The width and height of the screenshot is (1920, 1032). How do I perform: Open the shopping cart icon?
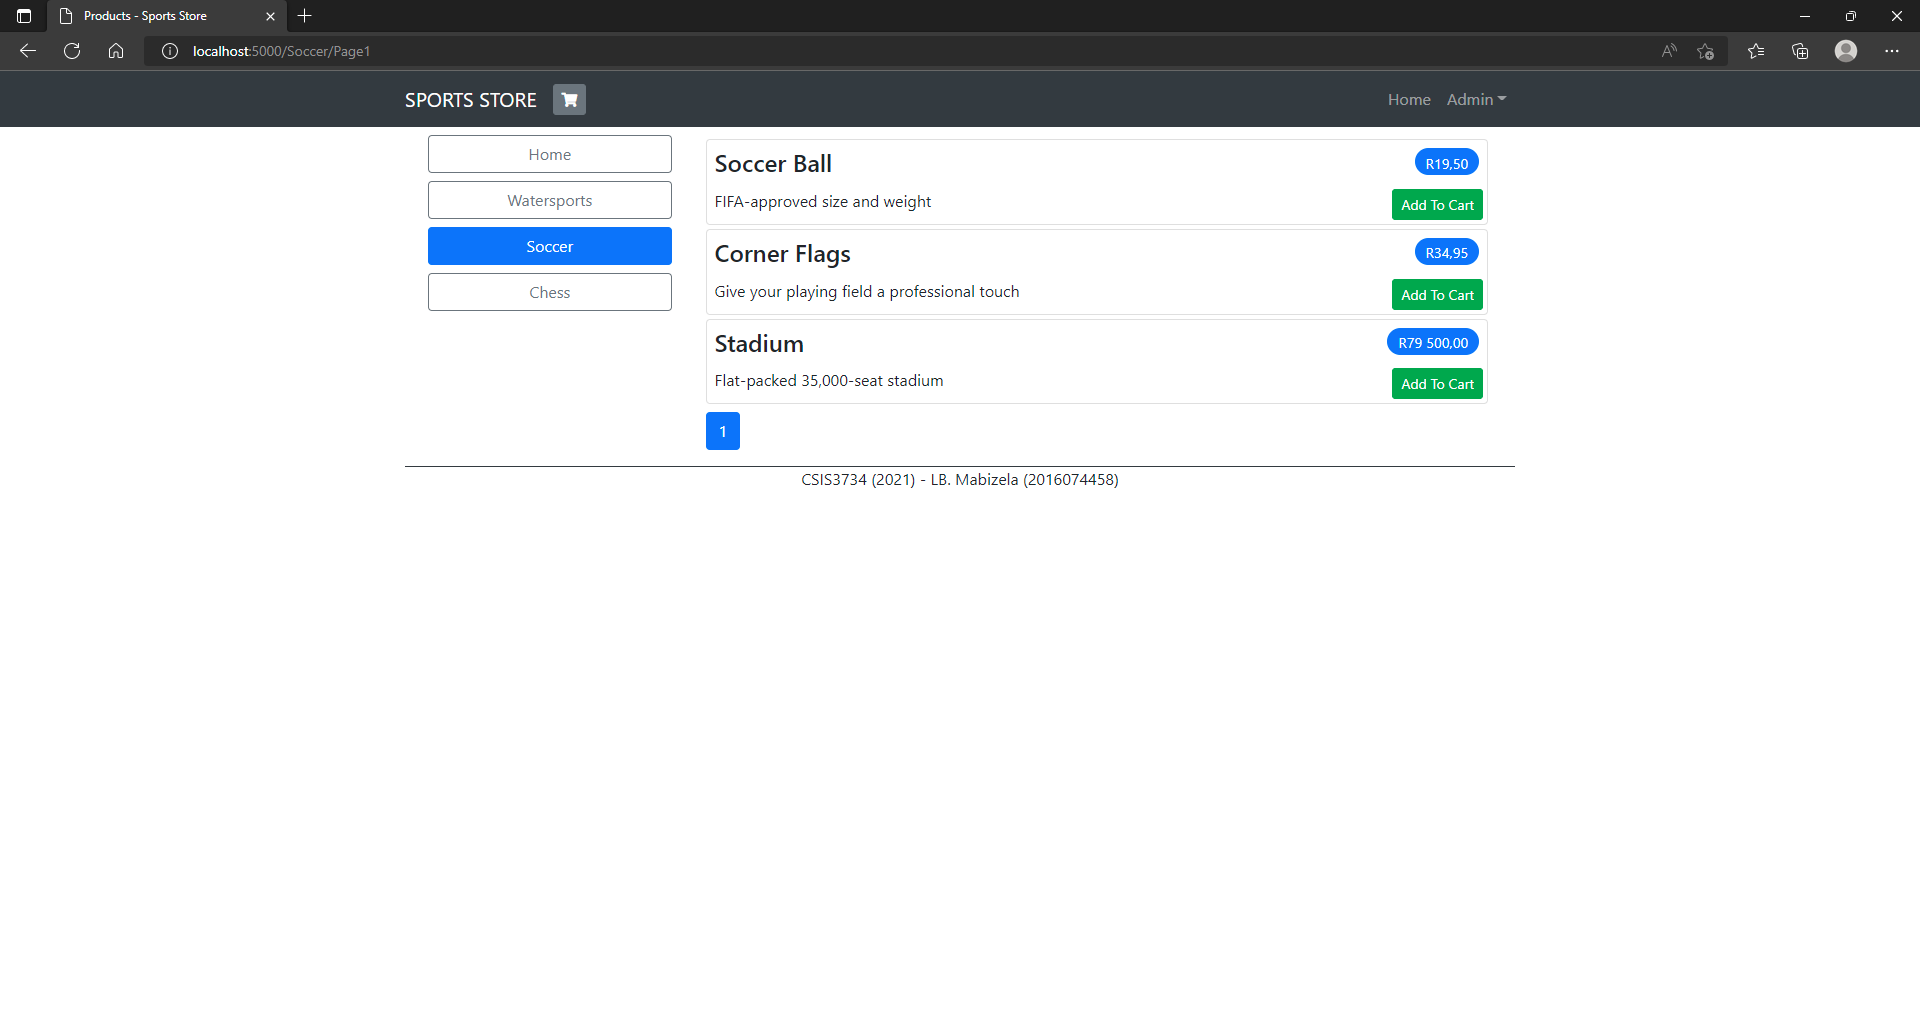point(568,99)
